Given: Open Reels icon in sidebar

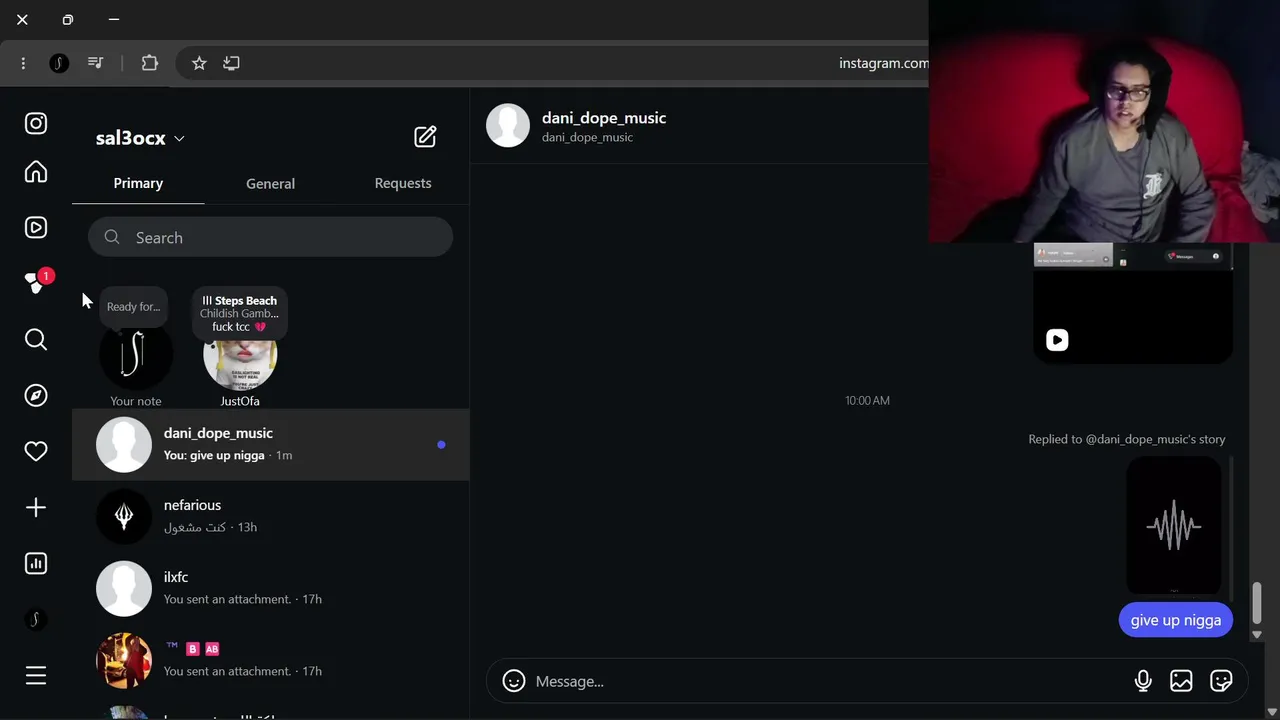Looking at the screenshot, I should coord(36,228).
